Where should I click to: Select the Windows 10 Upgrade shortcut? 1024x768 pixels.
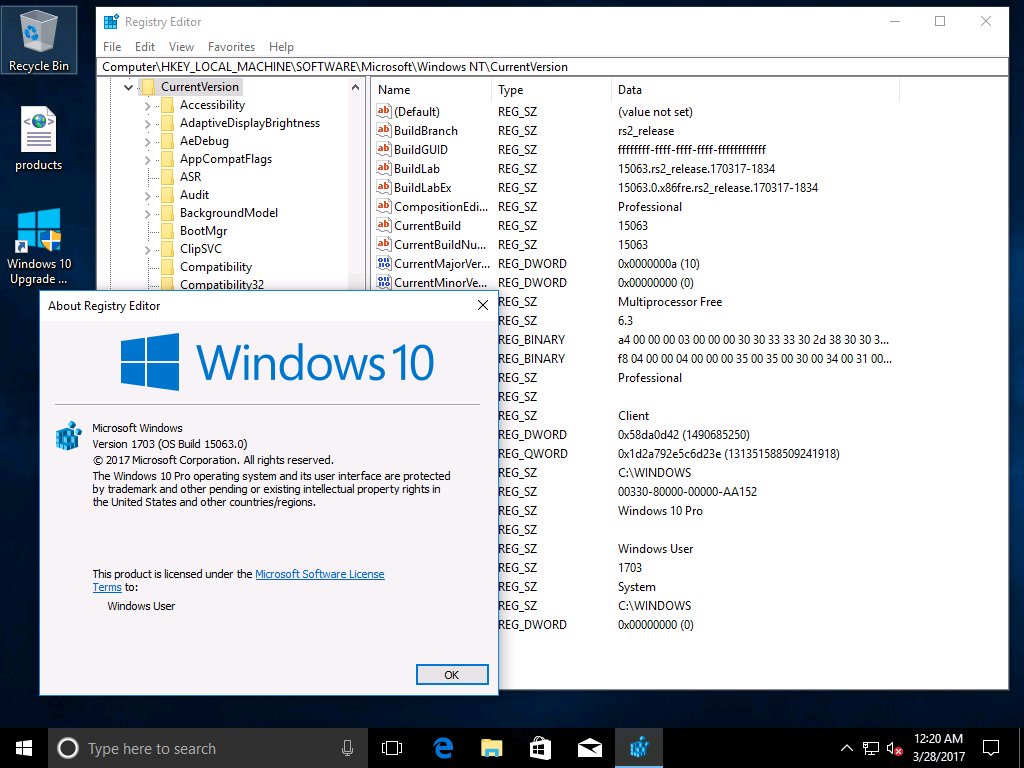[x=39, y=247]
